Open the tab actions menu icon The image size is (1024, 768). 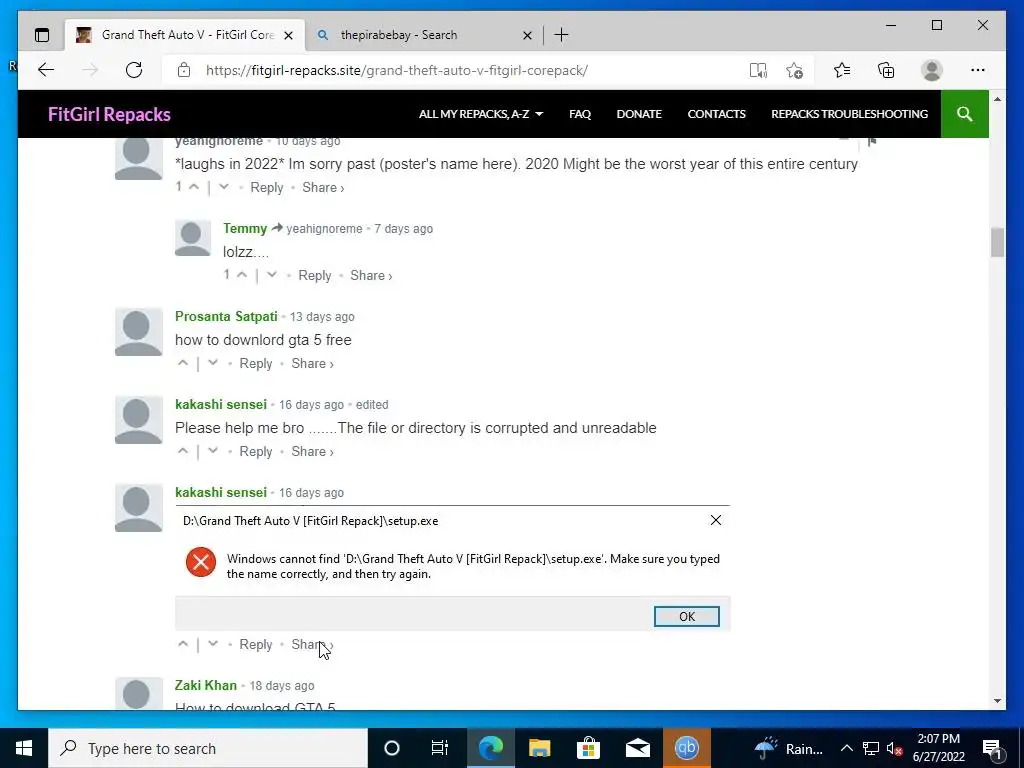(x=42, y=35)
